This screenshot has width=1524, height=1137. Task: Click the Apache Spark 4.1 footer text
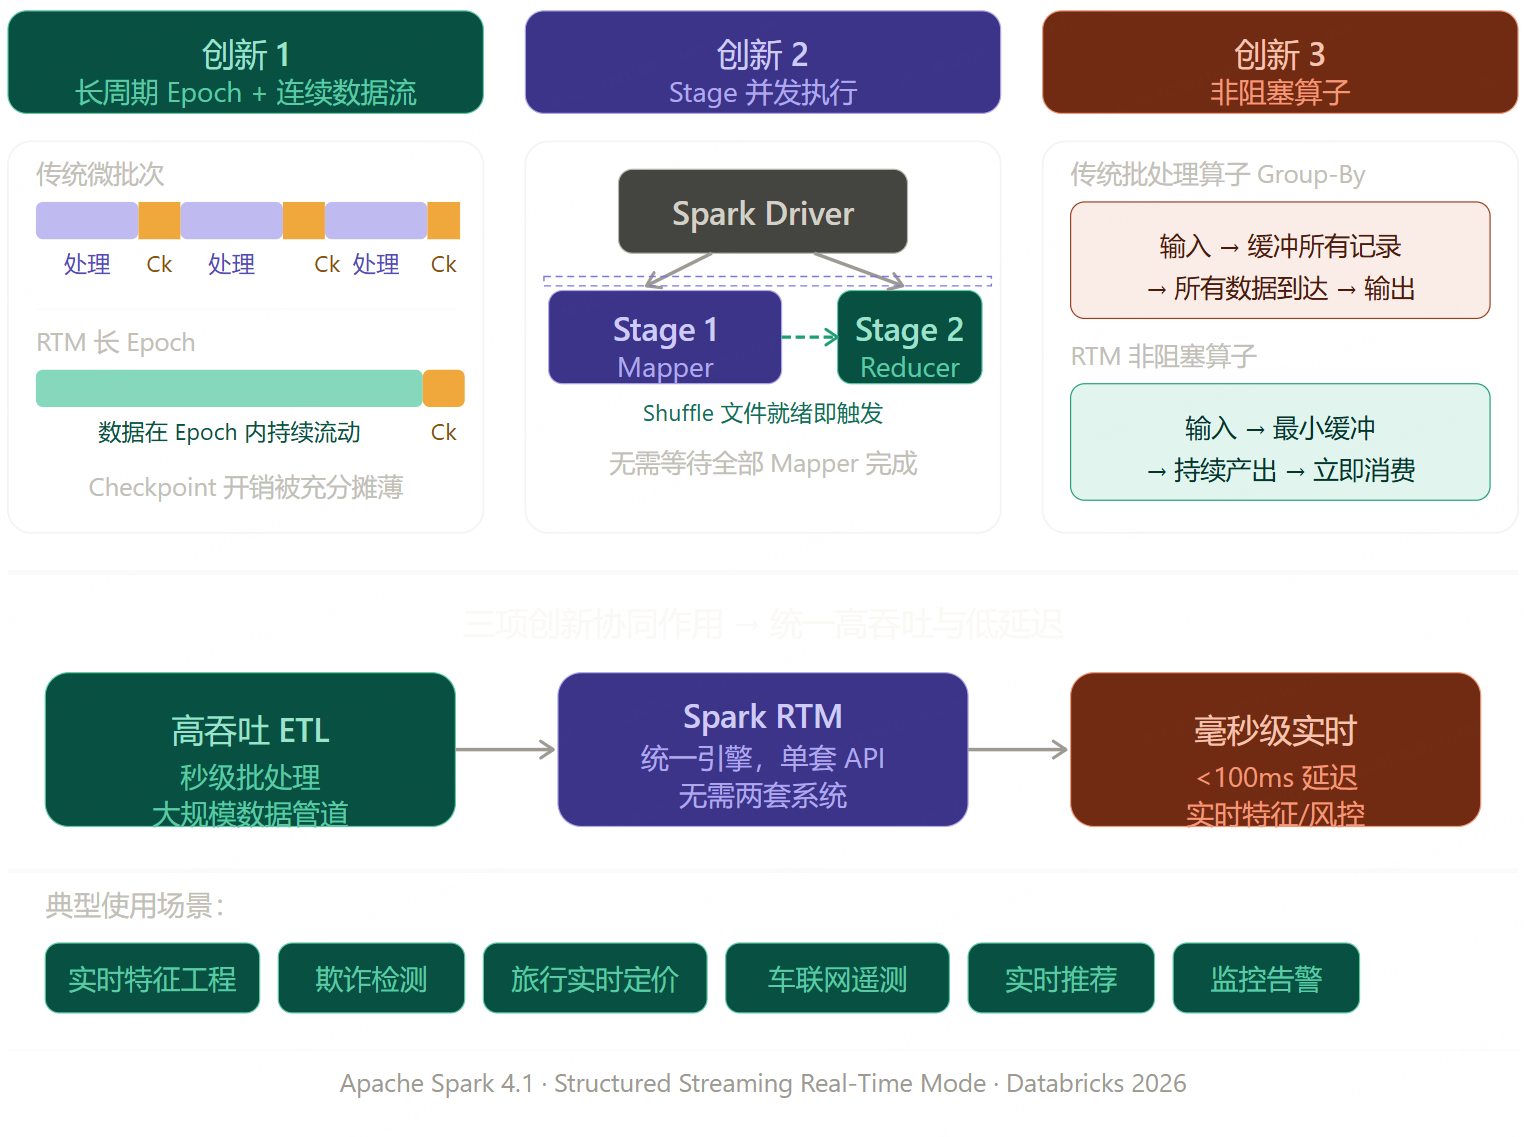click(763, 1083)
